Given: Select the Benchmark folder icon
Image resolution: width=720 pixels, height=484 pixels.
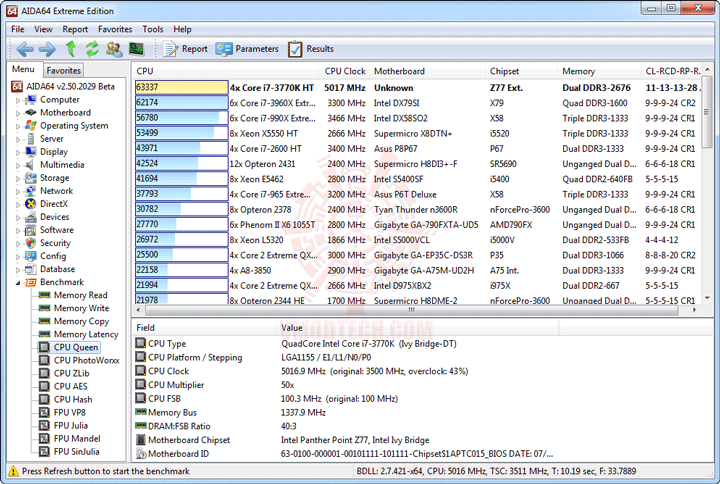Looking at the screenshot, I should tap(31, 282).
